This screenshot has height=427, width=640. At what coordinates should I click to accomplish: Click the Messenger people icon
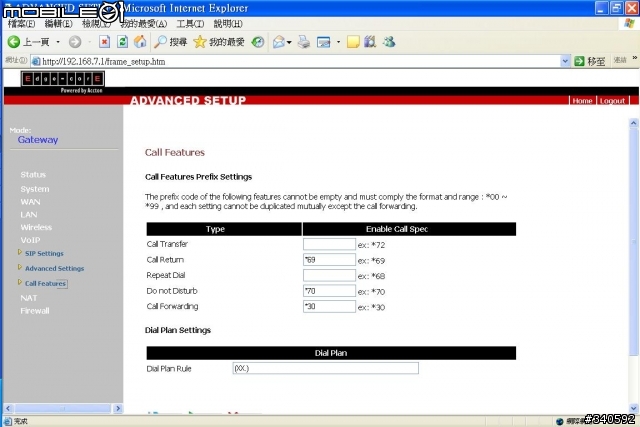point(389,42)
